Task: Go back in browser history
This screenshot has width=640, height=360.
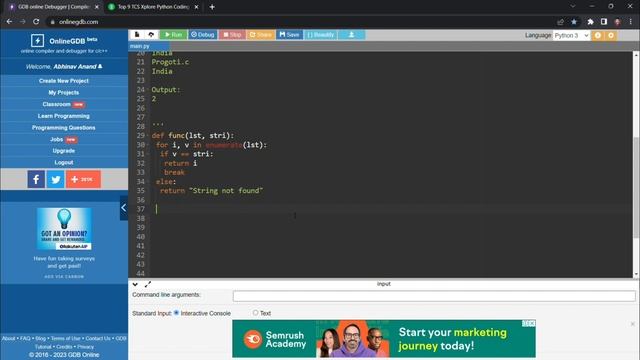Action: pos(9,22)
